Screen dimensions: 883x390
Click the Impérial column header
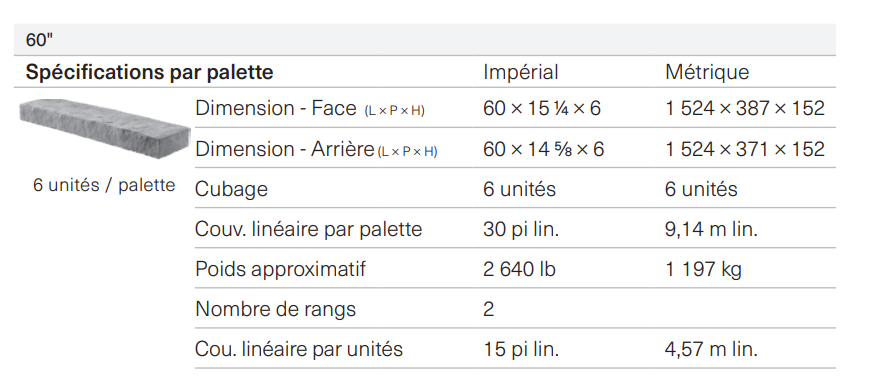coord(520,72)
